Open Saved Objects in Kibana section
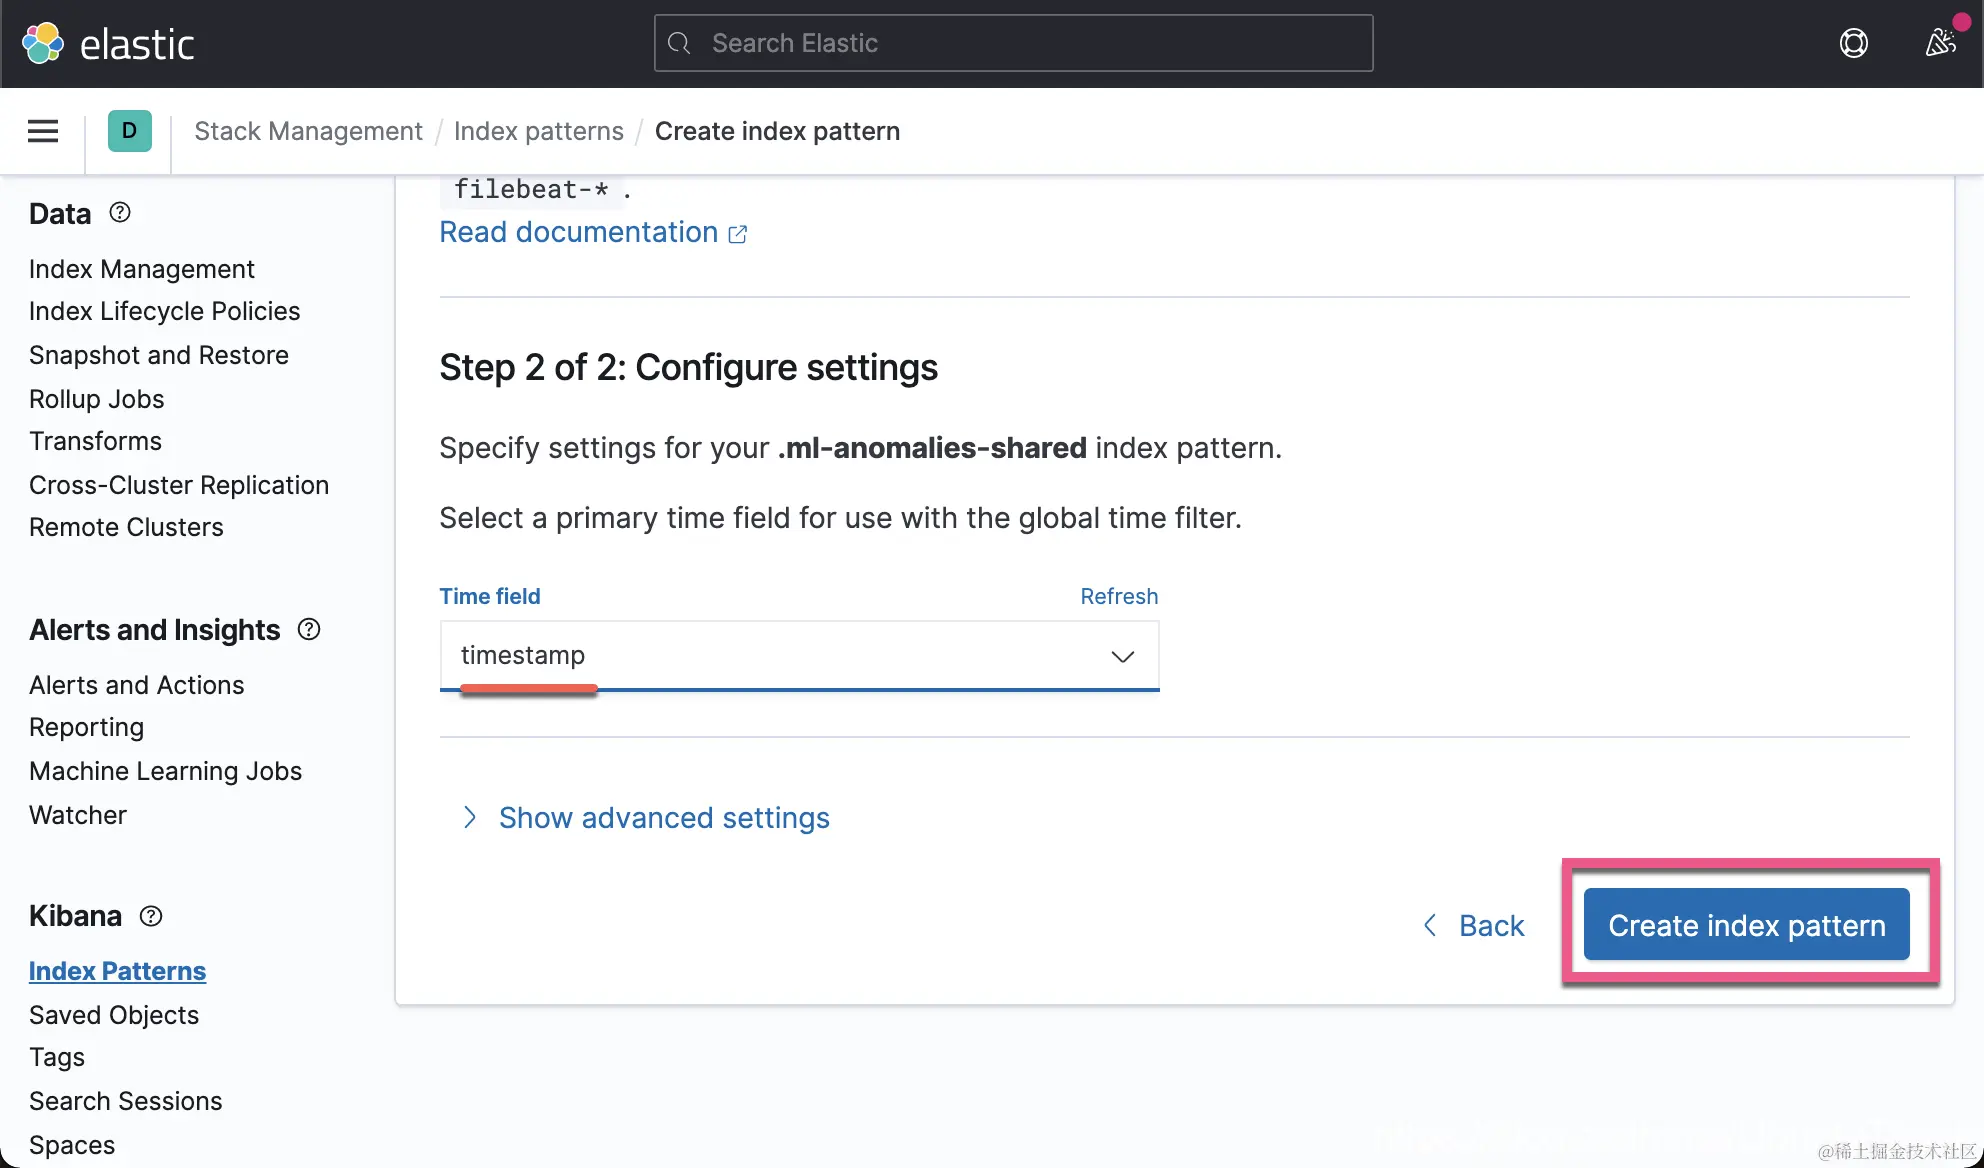Image resolution: width=1984 pixels, height=1168 pixels. (114, 1015)
